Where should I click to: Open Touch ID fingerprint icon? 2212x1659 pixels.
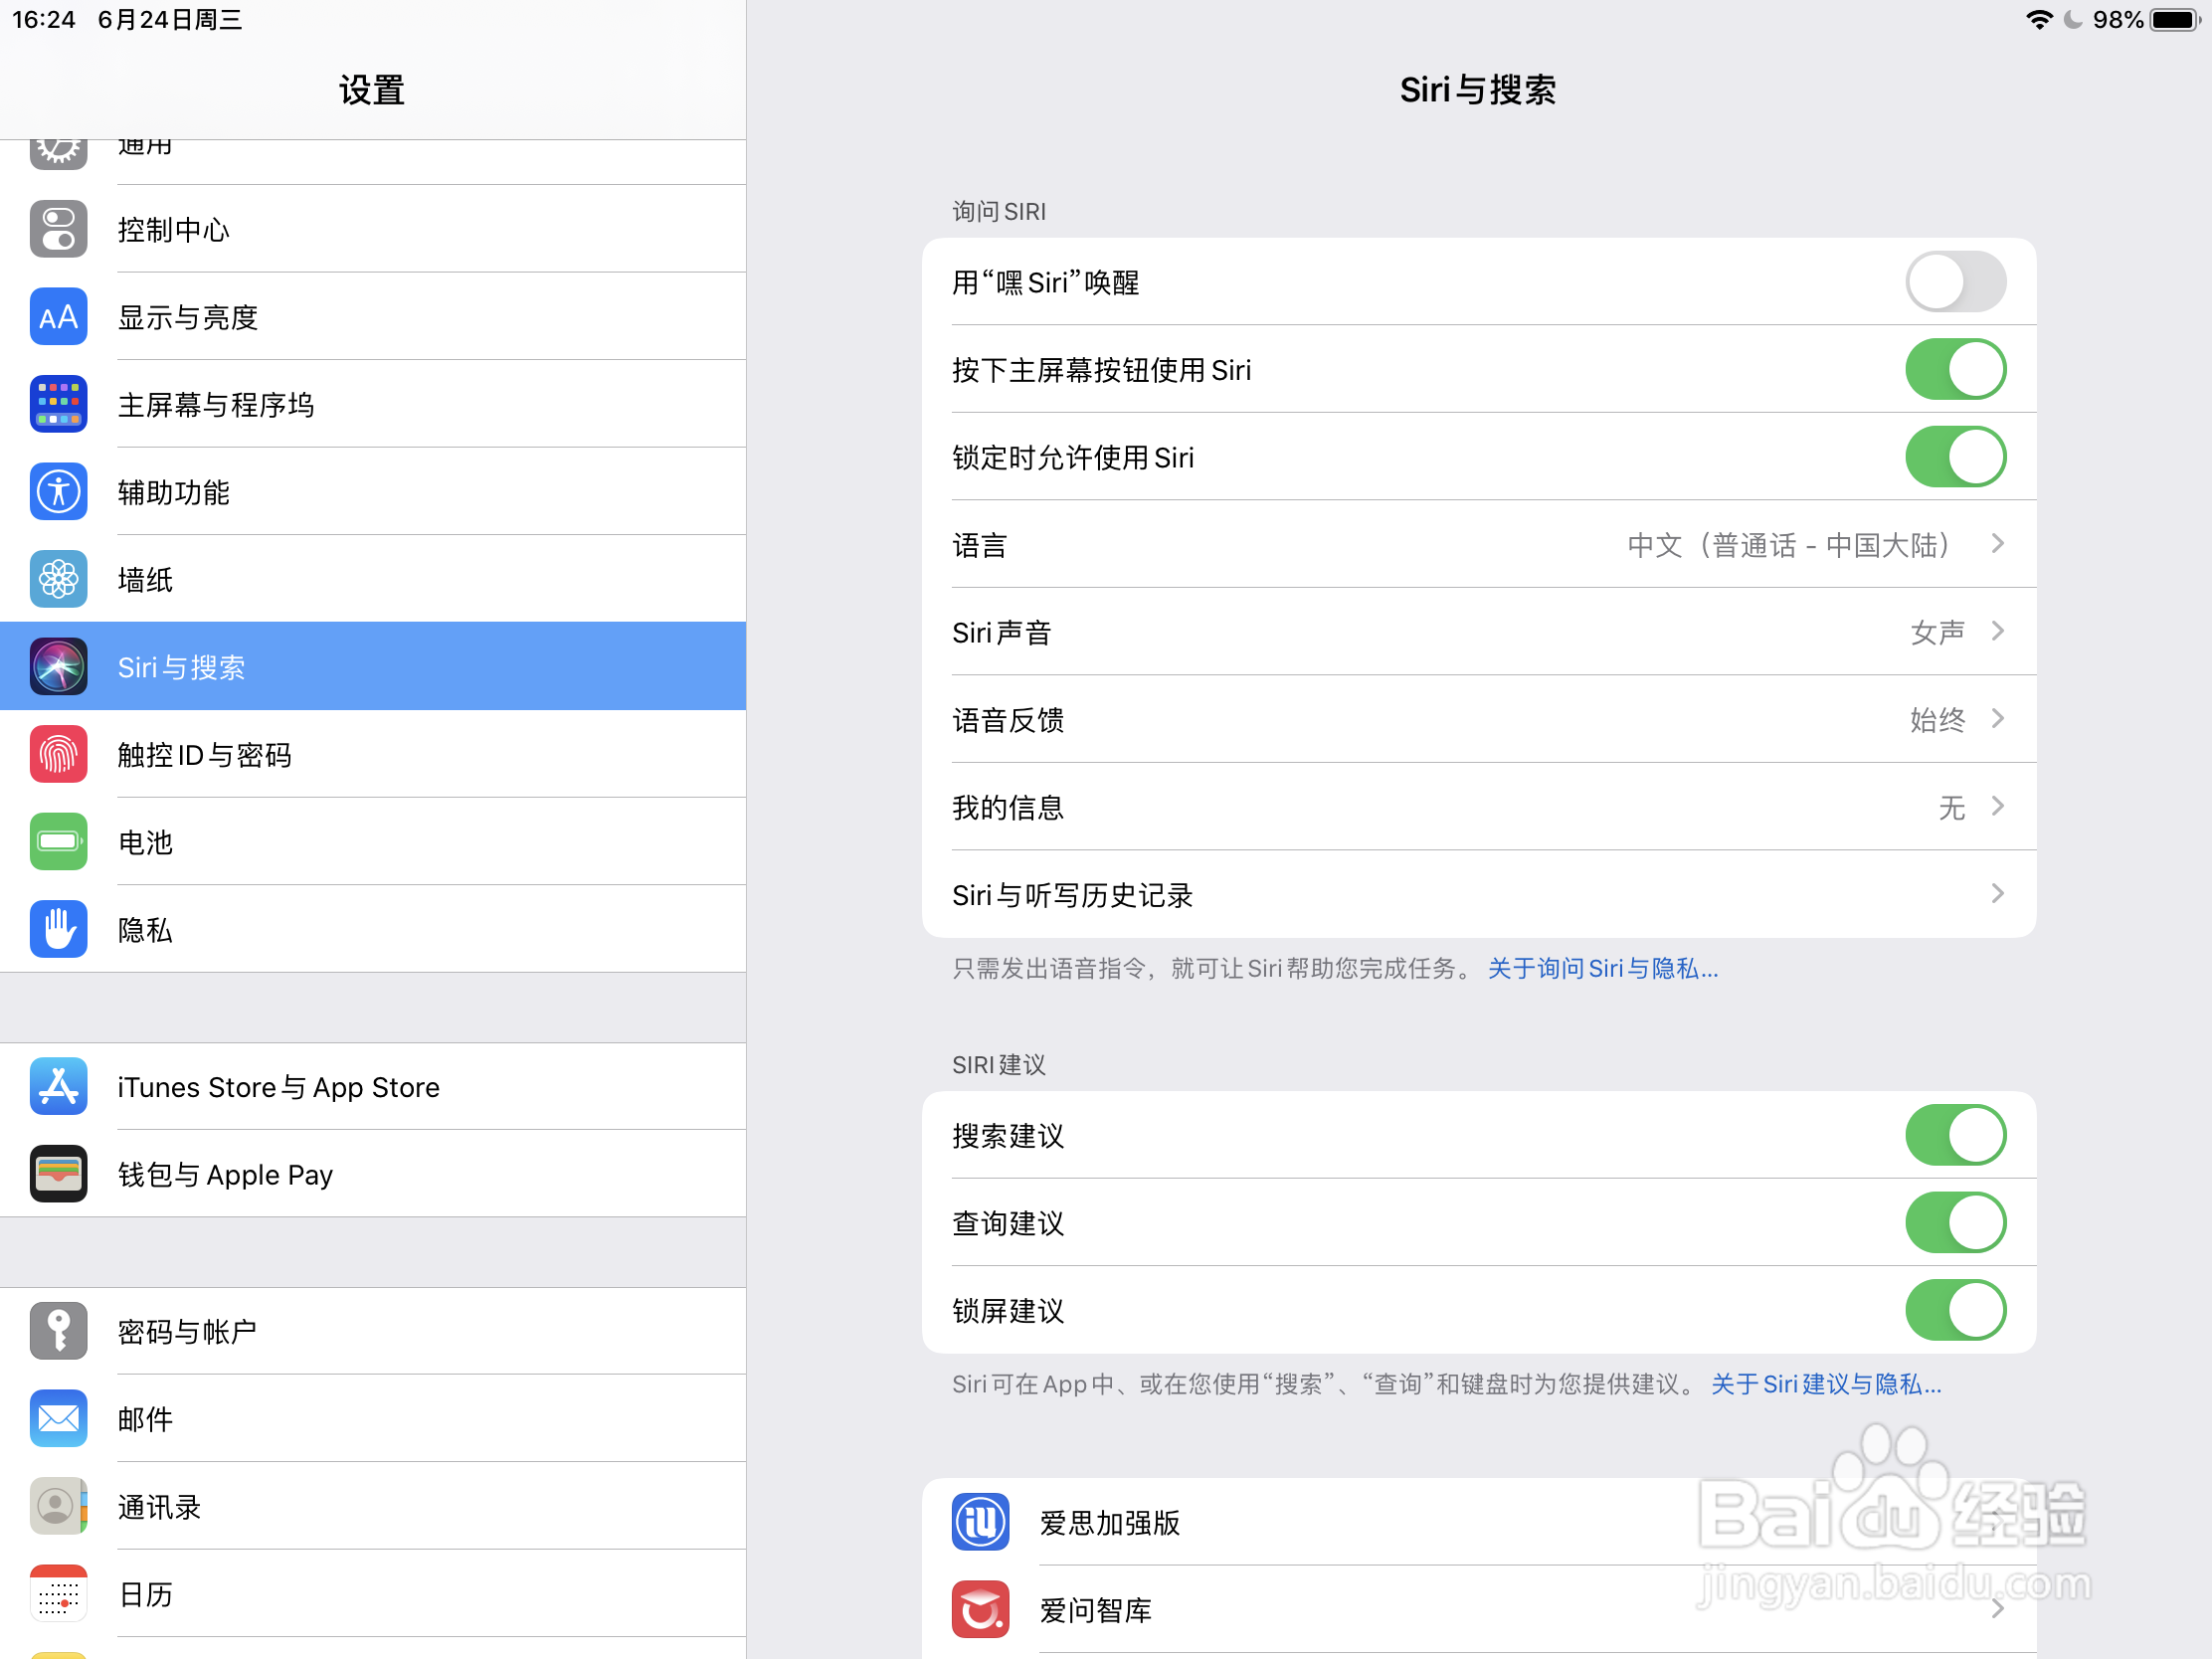58,754
